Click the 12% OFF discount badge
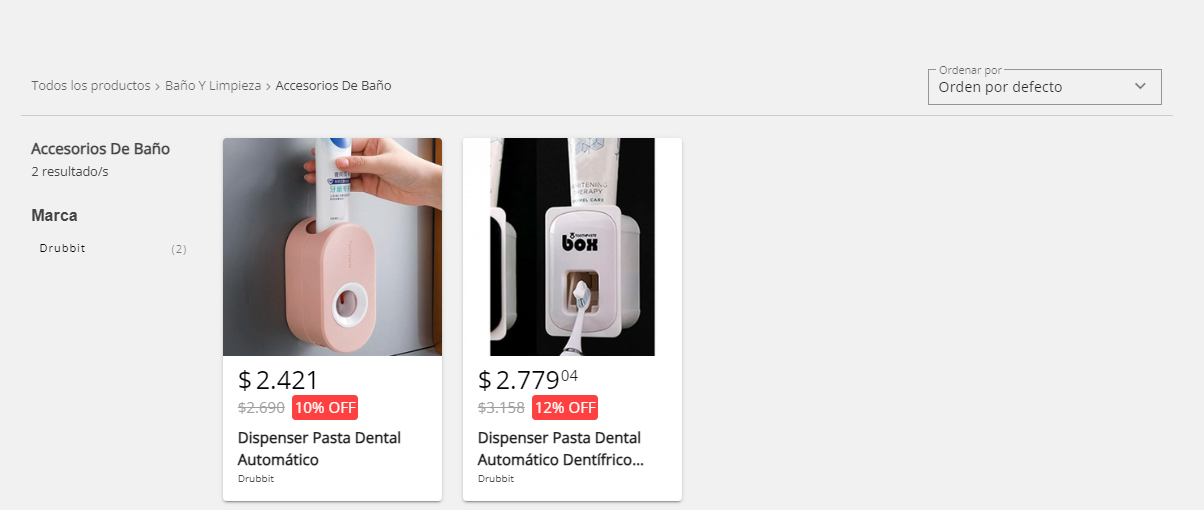The height and width of the screenshot is (510, 1204). click(565, 407)
